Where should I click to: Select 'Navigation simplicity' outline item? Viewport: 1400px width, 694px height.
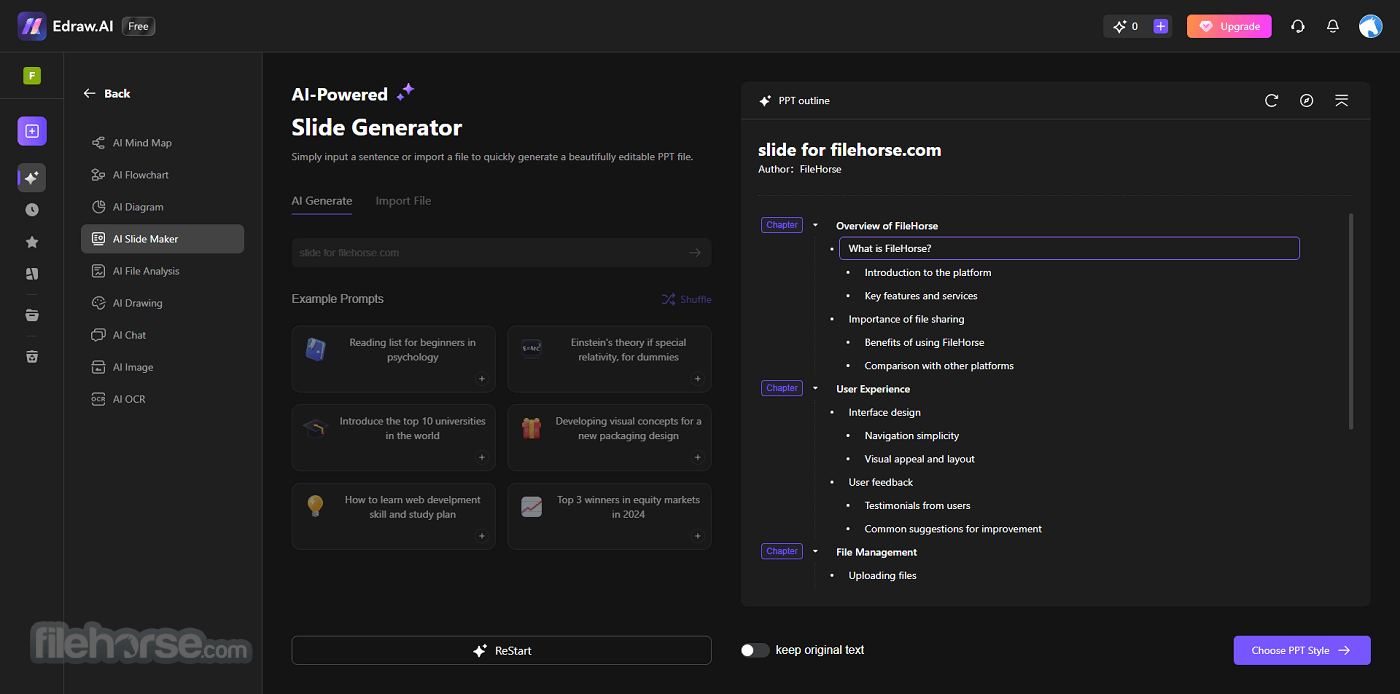pyautogui.click(x=912, y=436)
